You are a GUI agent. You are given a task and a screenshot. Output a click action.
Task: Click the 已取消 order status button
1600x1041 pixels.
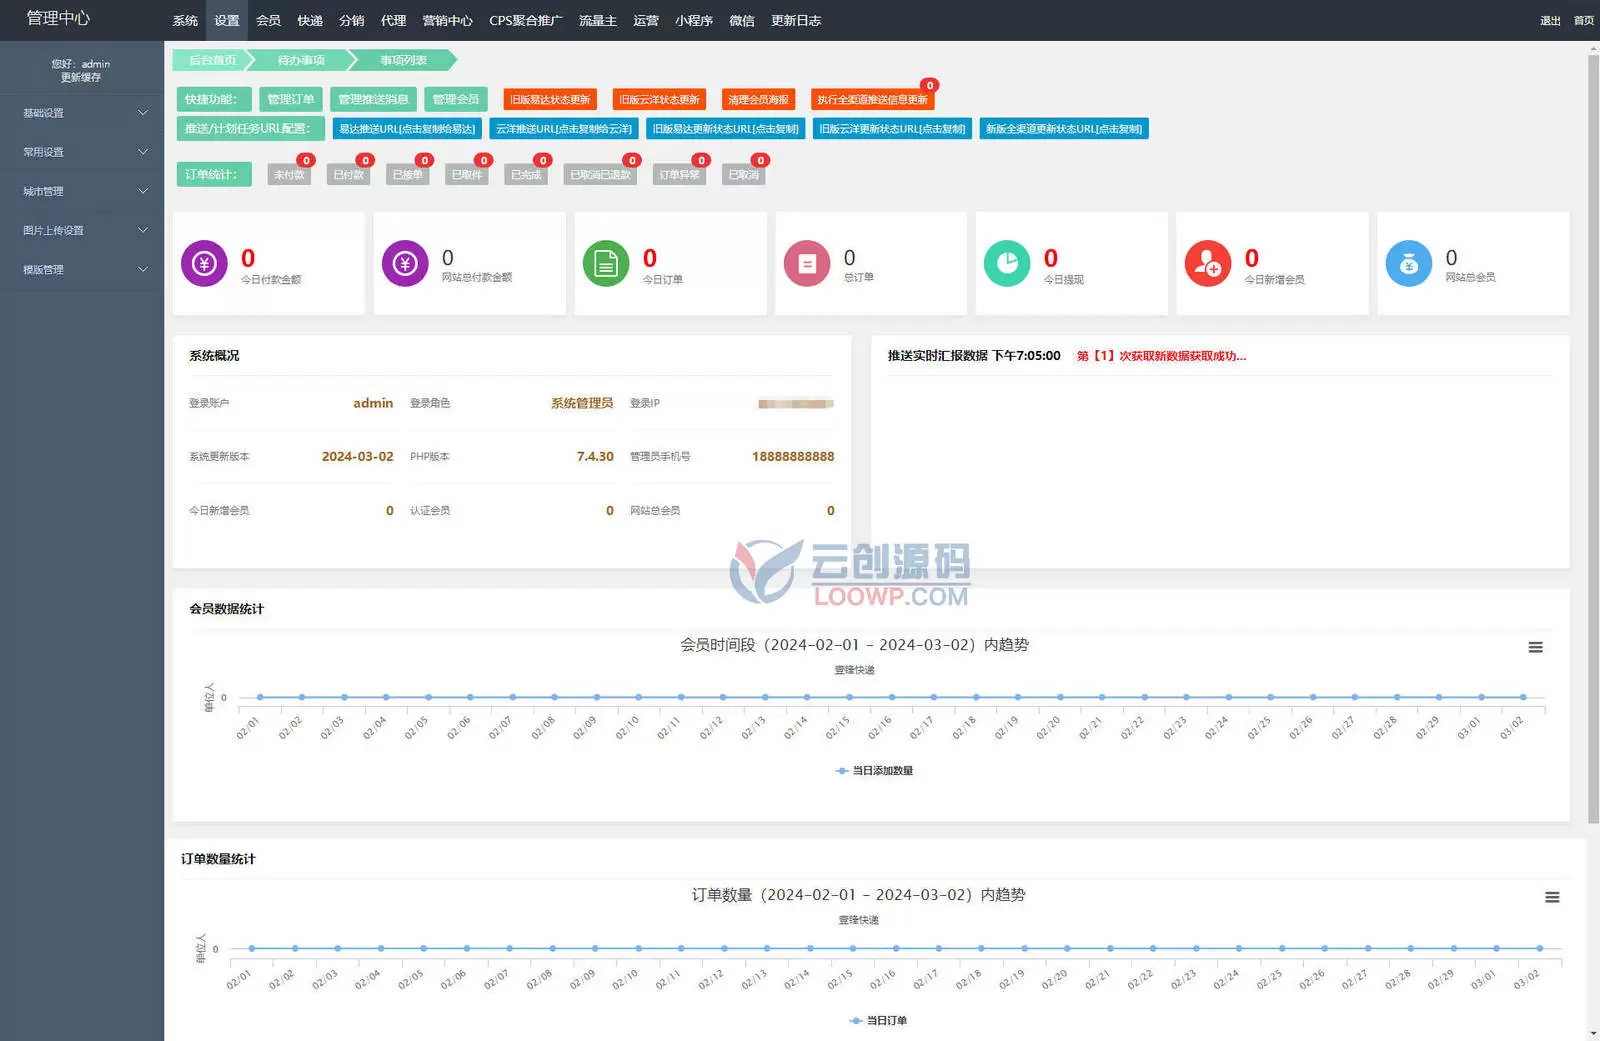coord(743,174)
